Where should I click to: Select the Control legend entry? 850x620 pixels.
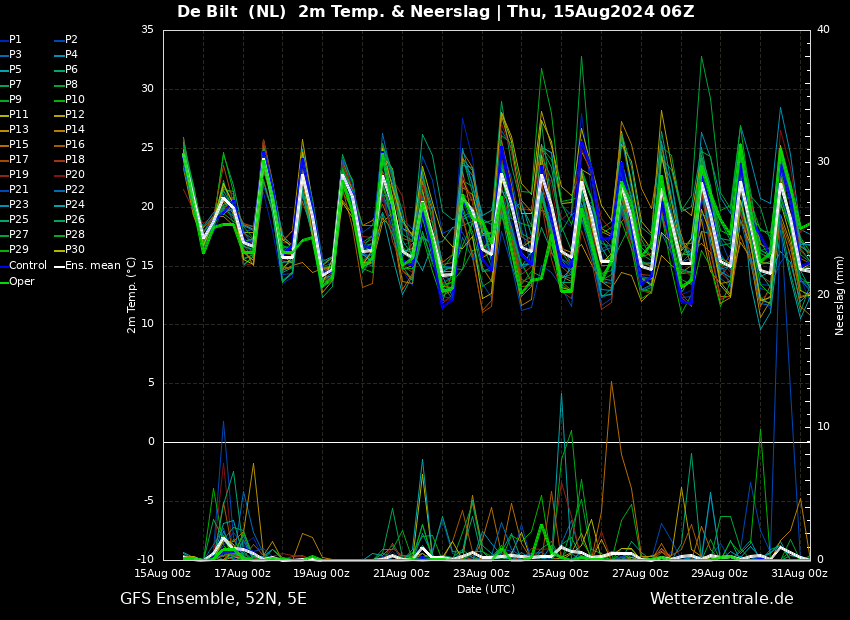[x=24, y=266]
